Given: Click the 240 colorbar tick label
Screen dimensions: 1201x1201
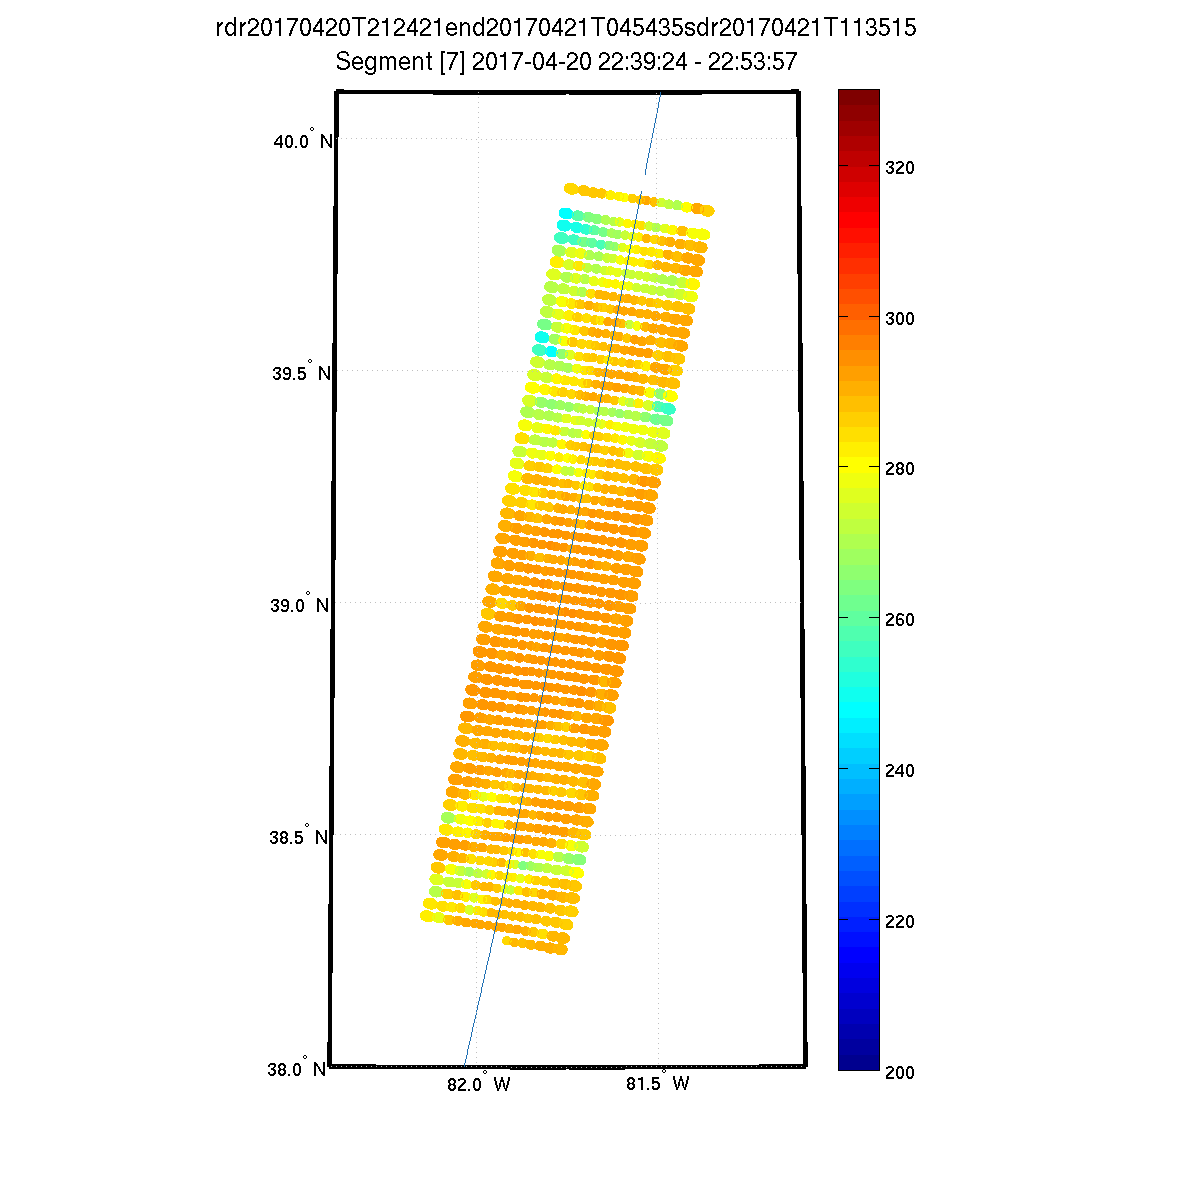Looking at the screenshot, I should click(x=900, y=771).
